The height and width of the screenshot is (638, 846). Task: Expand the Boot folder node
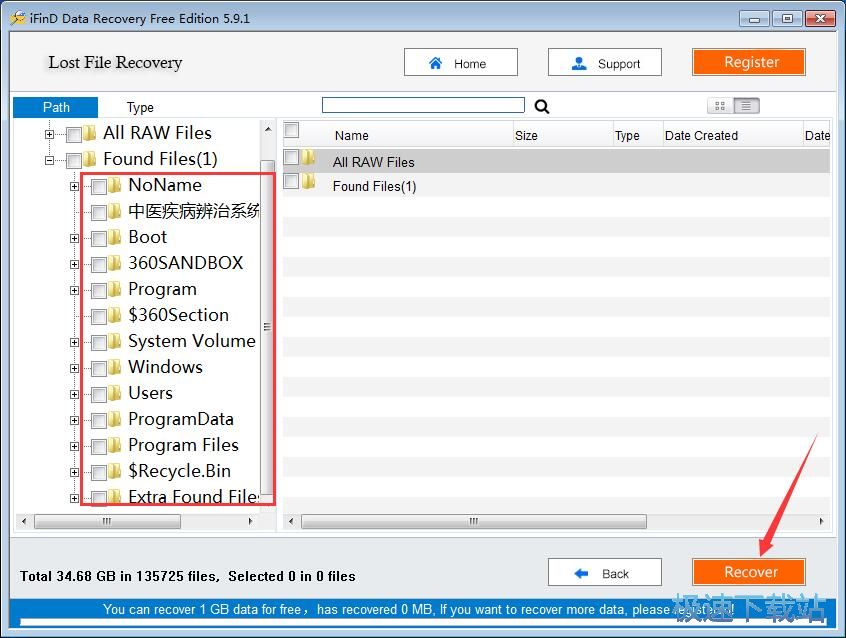75,237
